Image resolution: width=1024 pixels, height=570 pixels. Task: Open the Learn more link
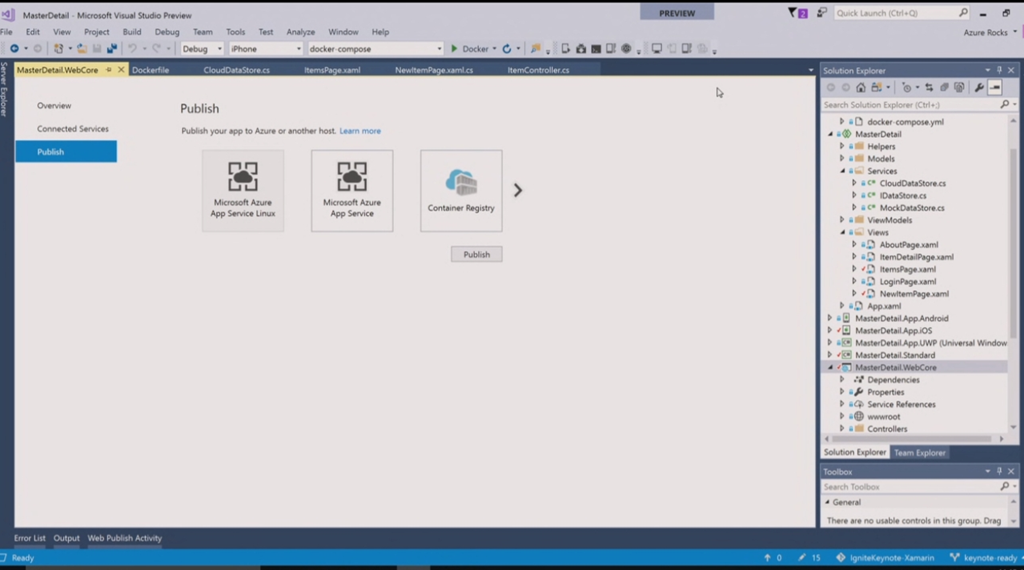pos(360,131)
